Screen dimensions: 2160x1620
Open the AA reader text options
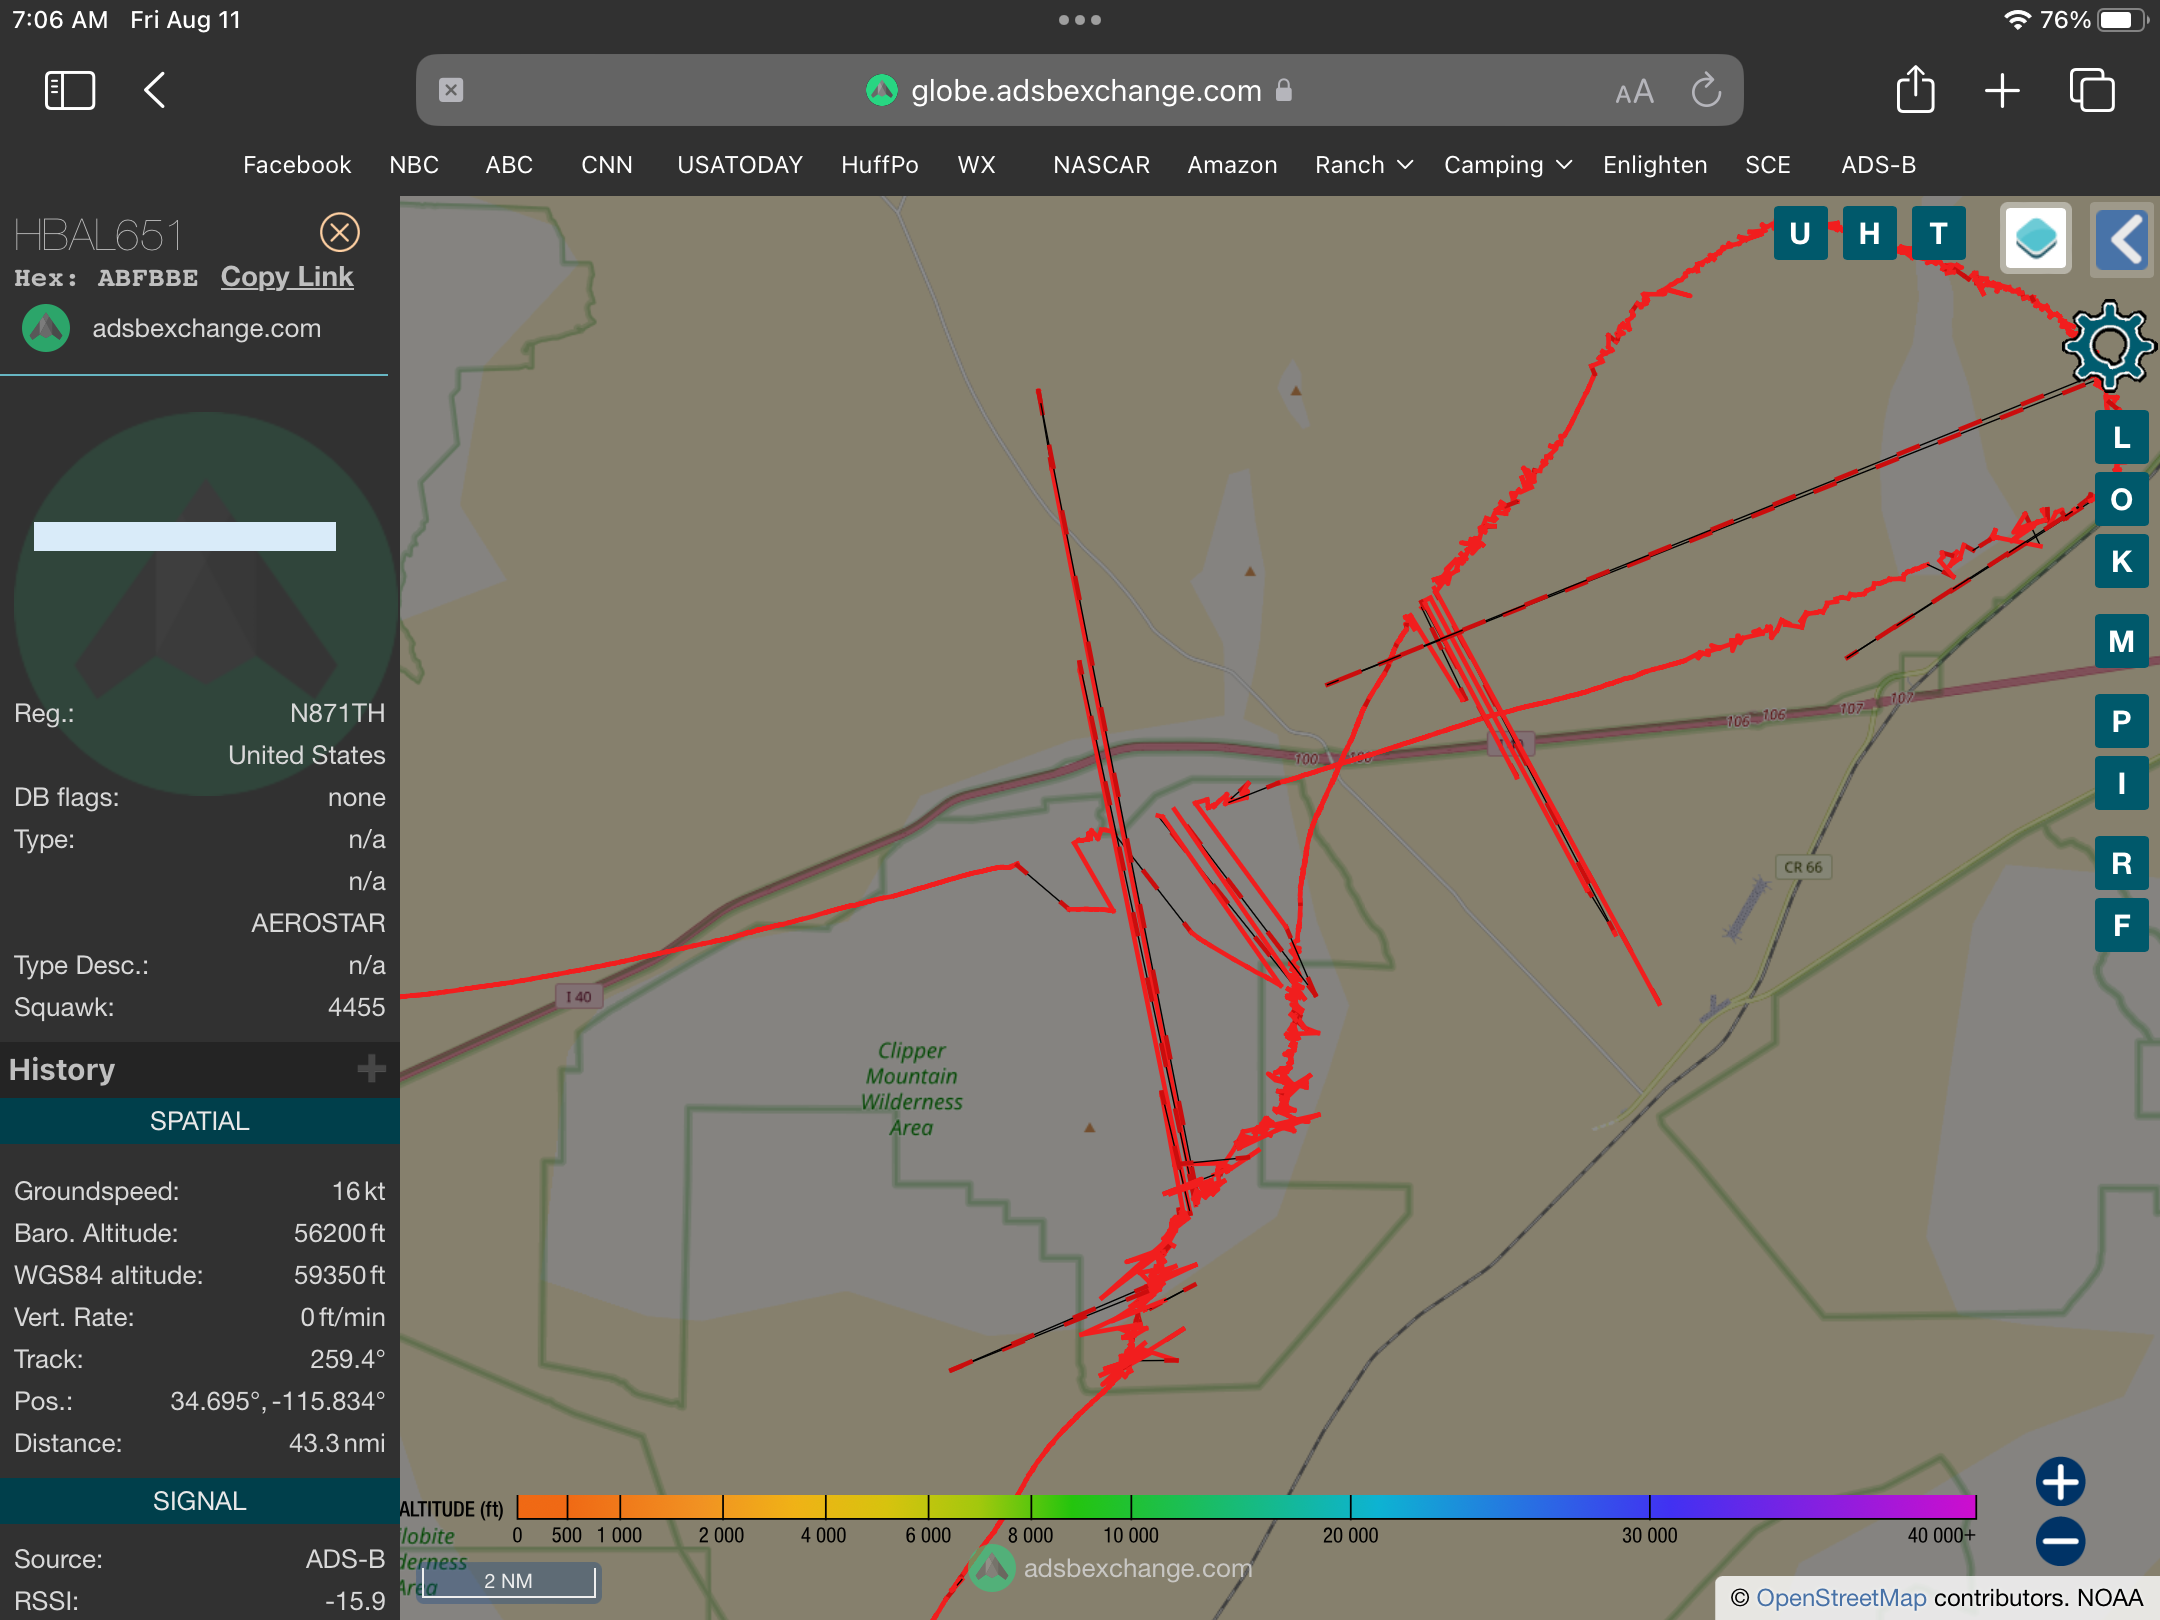[x=1634, y=92]
